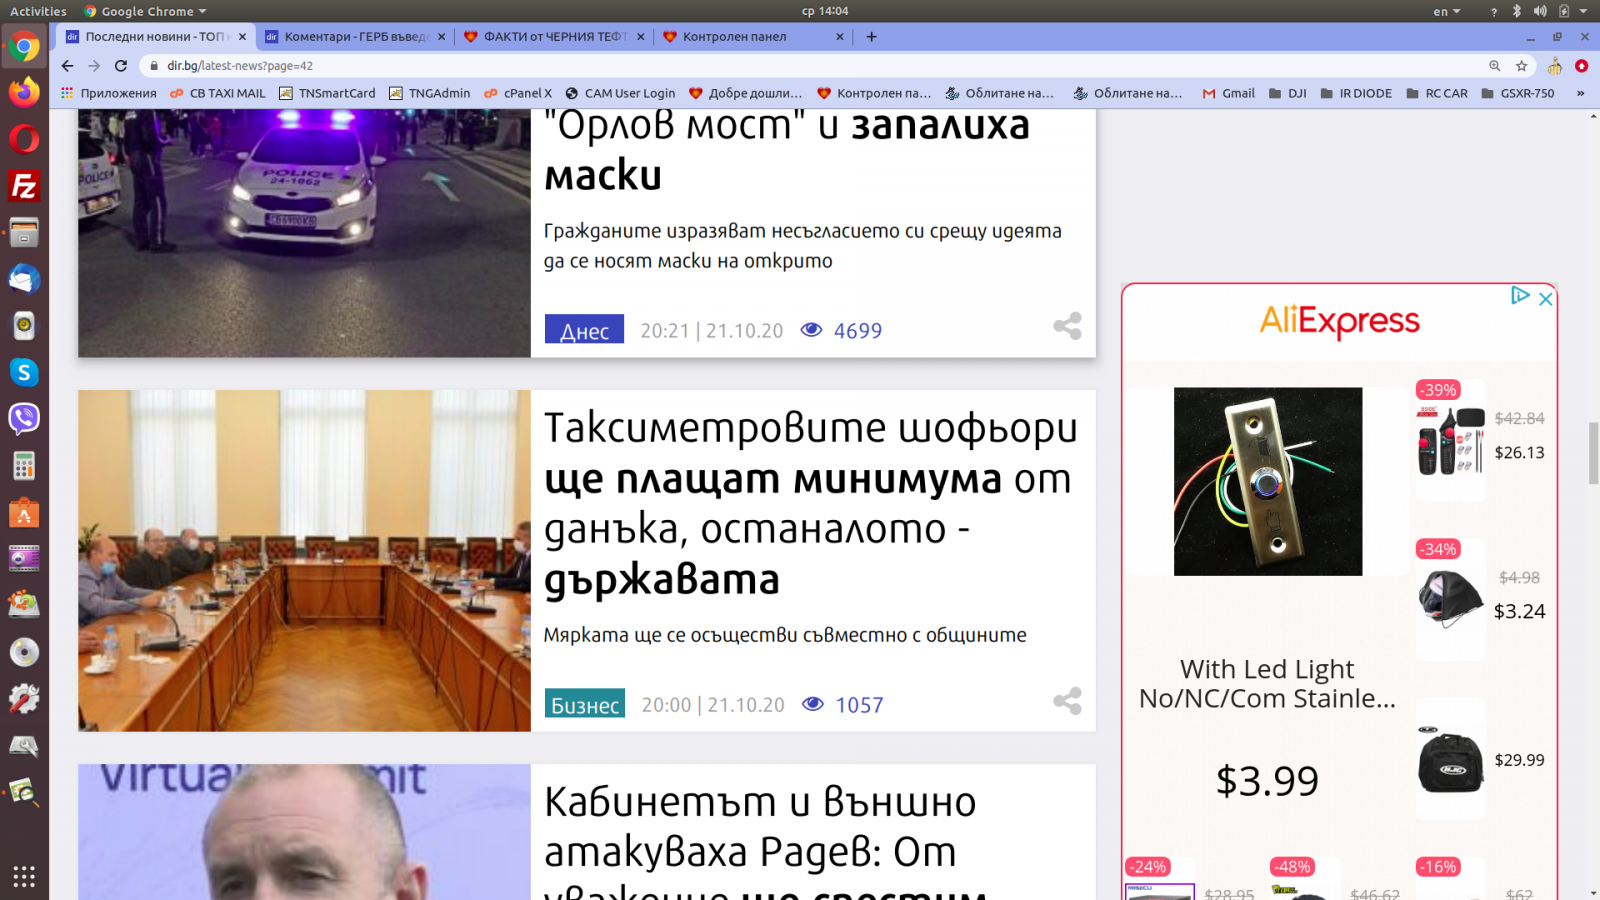
Task: Click the Бизнес category tag
Action: [585, 704]
